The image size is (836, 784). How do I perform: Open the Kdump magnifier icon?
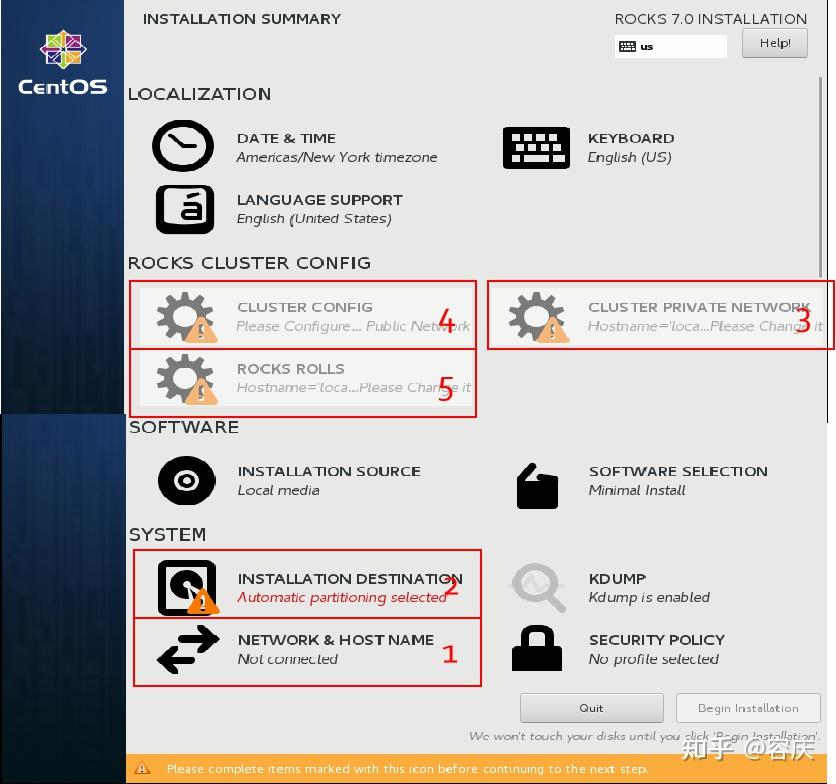[538, 588]
